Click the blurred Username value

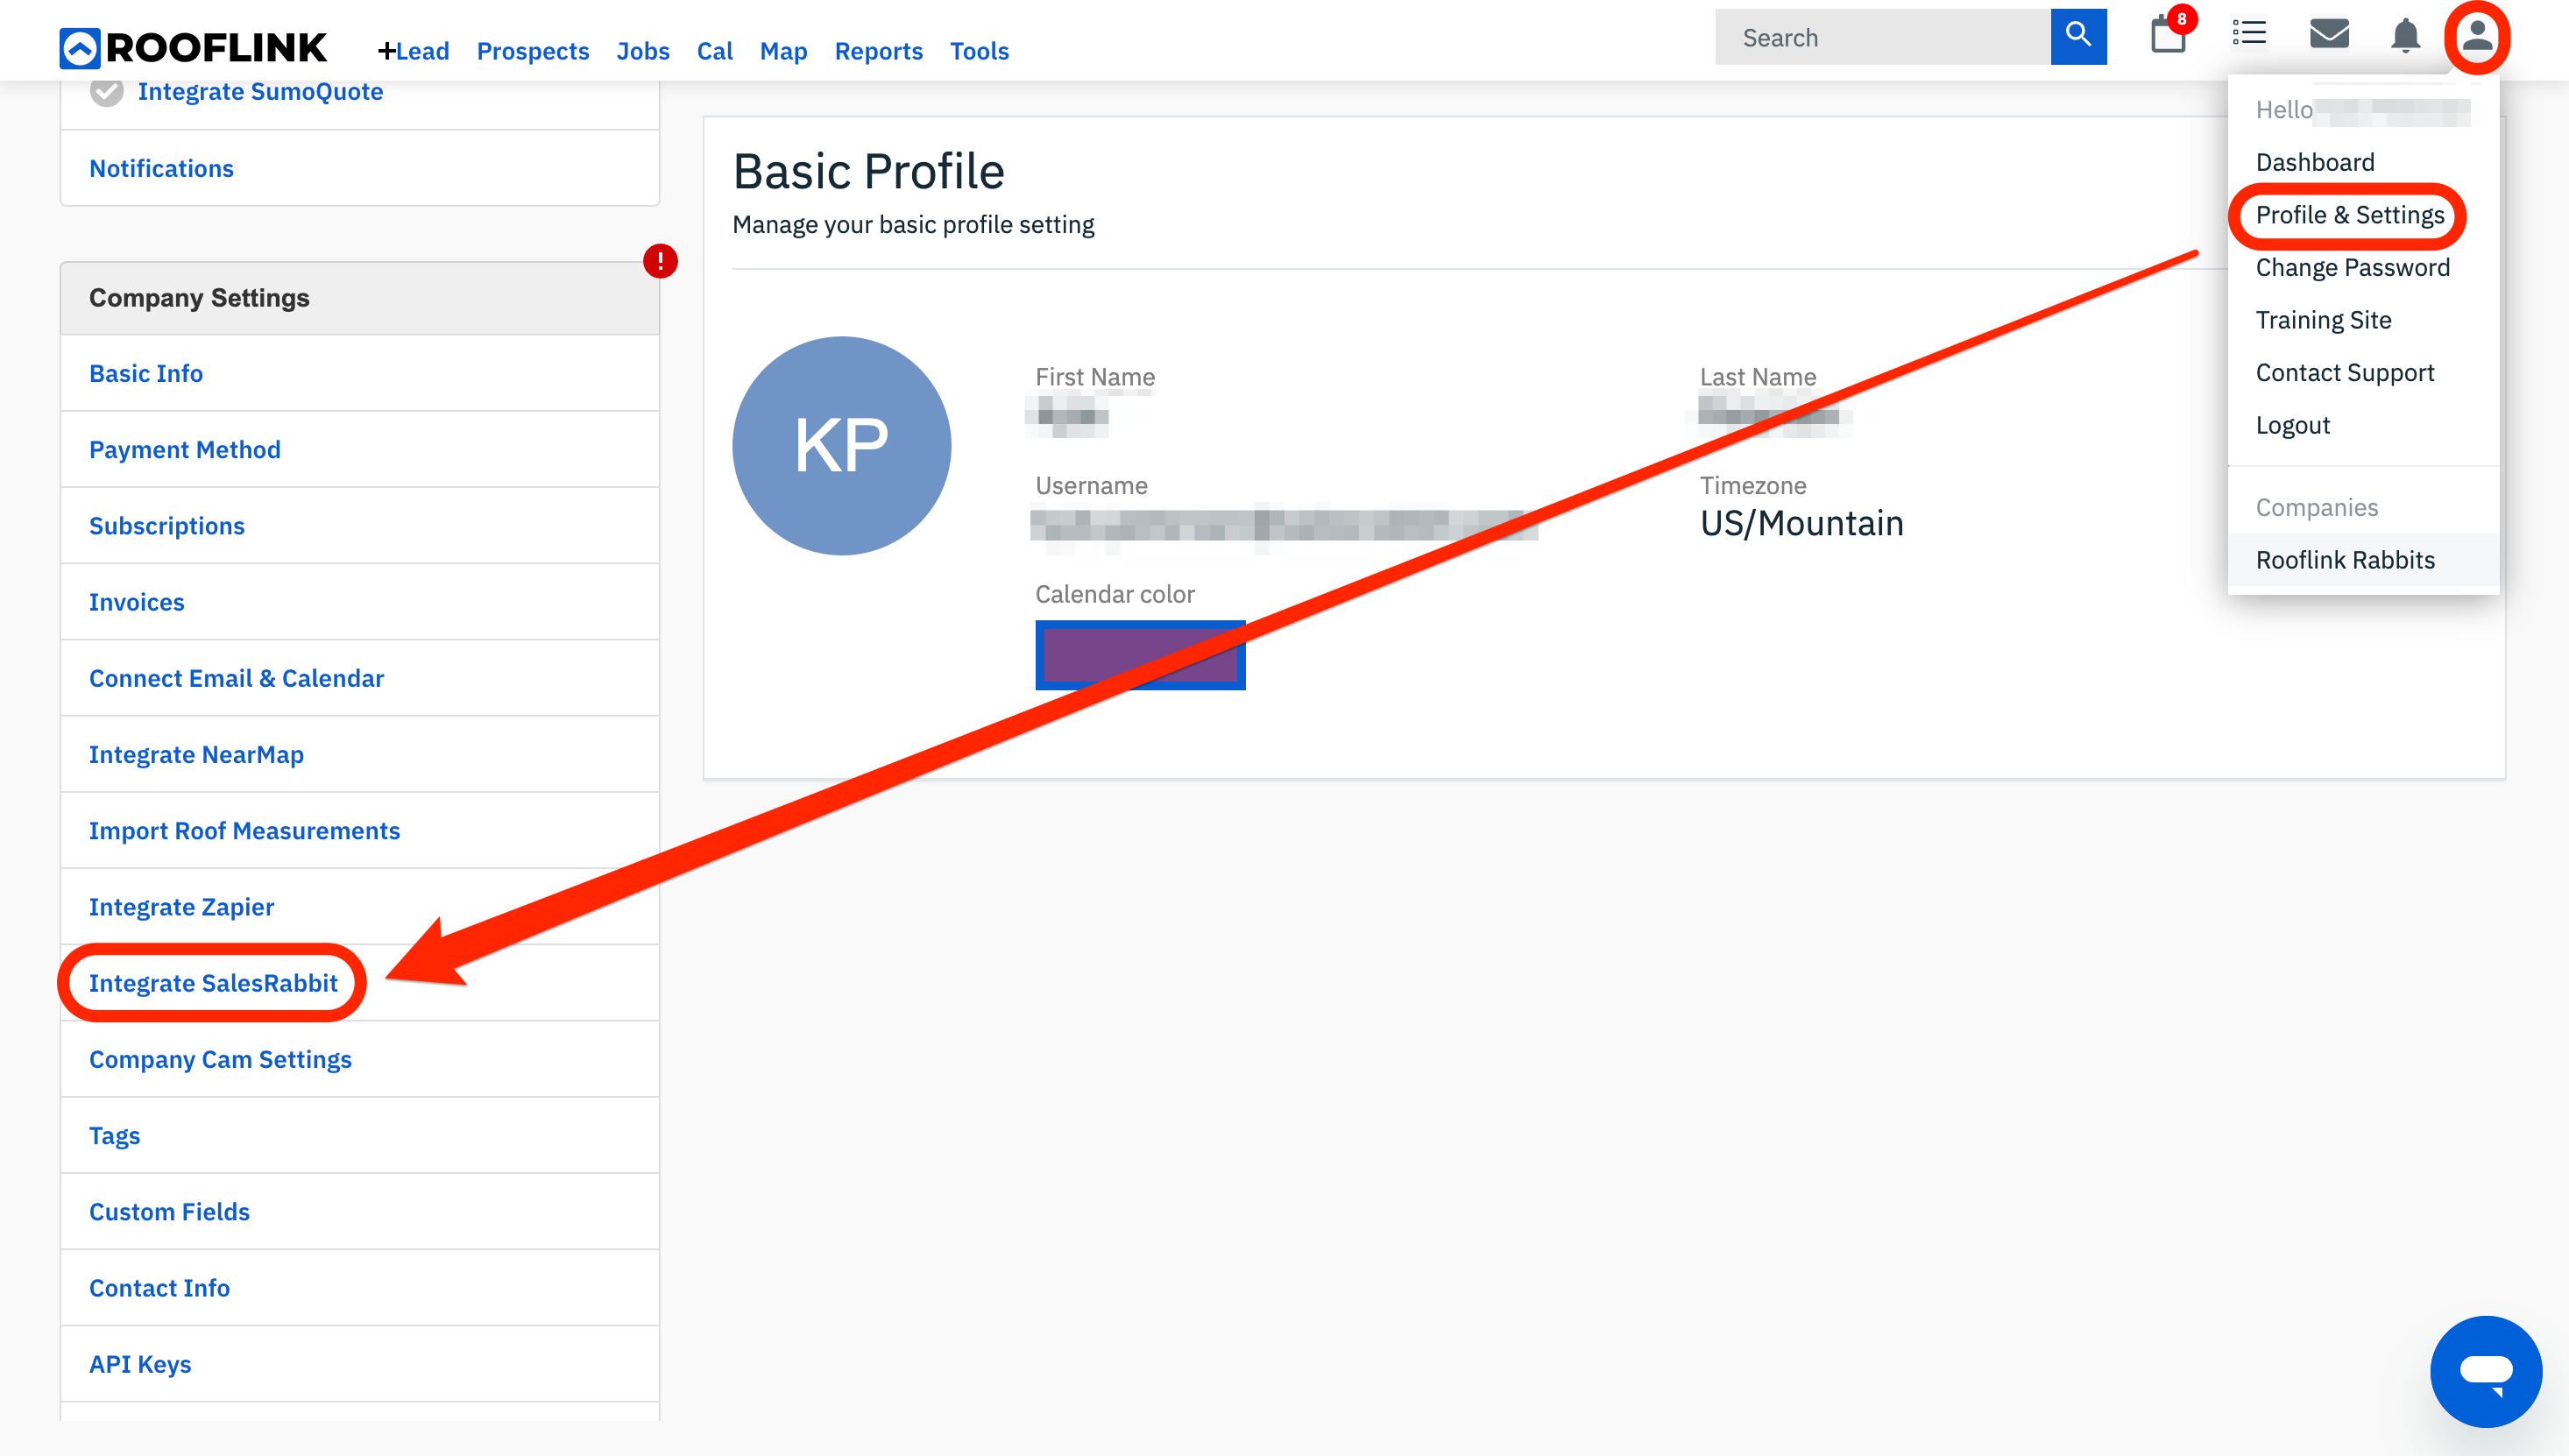click(x=1284, y=524)
